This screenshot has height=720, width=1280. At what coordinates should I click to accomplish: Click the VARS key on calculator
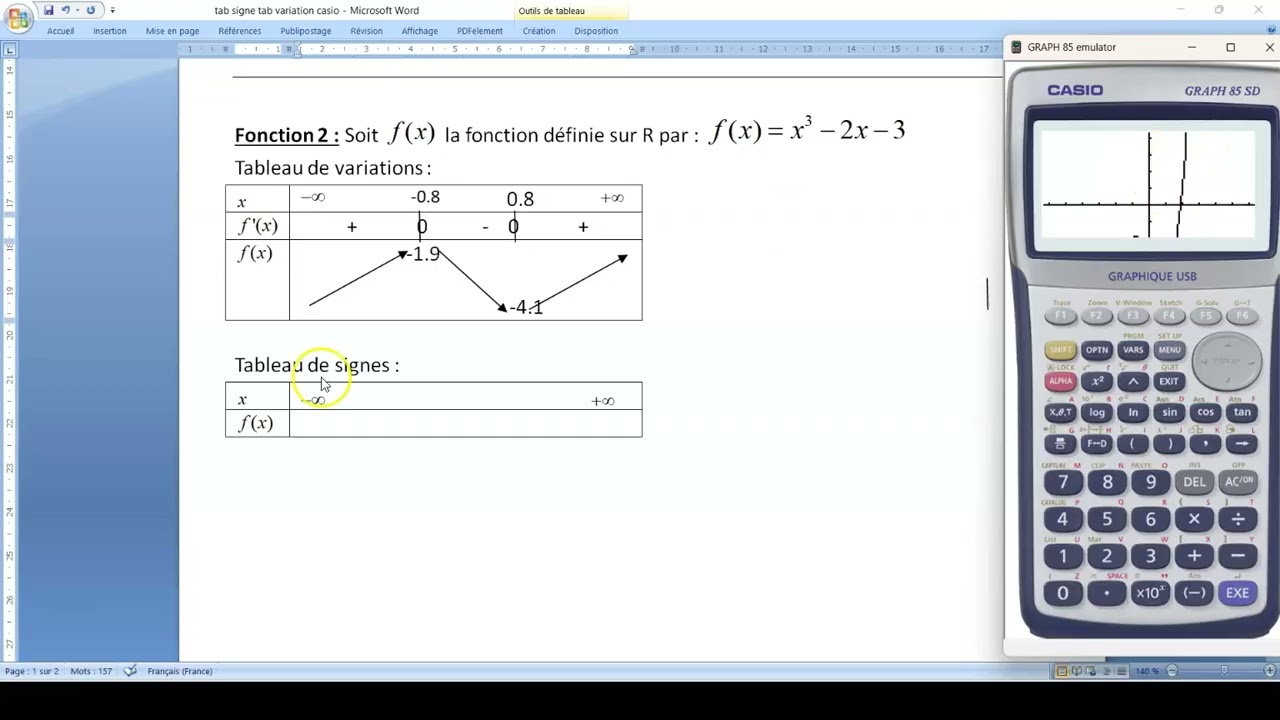click(1133, 350)
